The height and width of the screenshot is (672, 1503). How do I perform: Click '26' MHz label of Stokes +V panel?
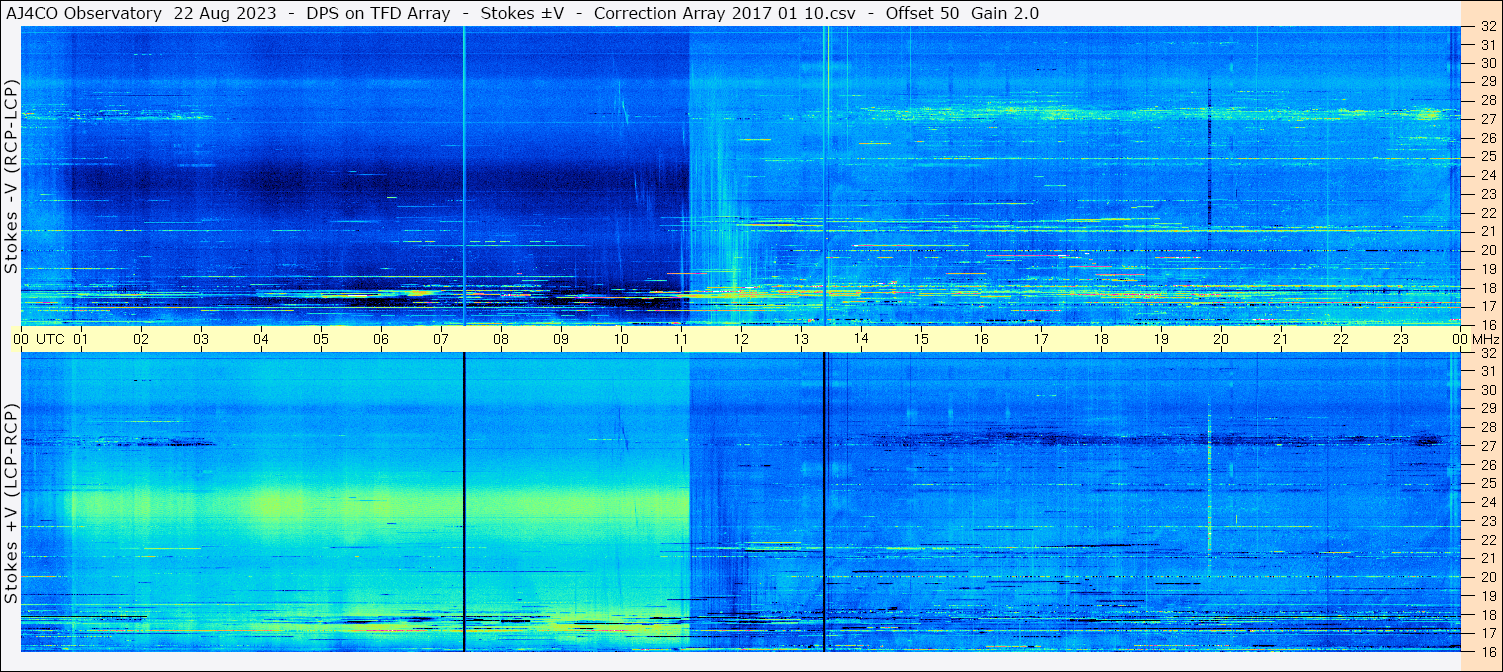pyautogui.click(x=1487, y=465)
